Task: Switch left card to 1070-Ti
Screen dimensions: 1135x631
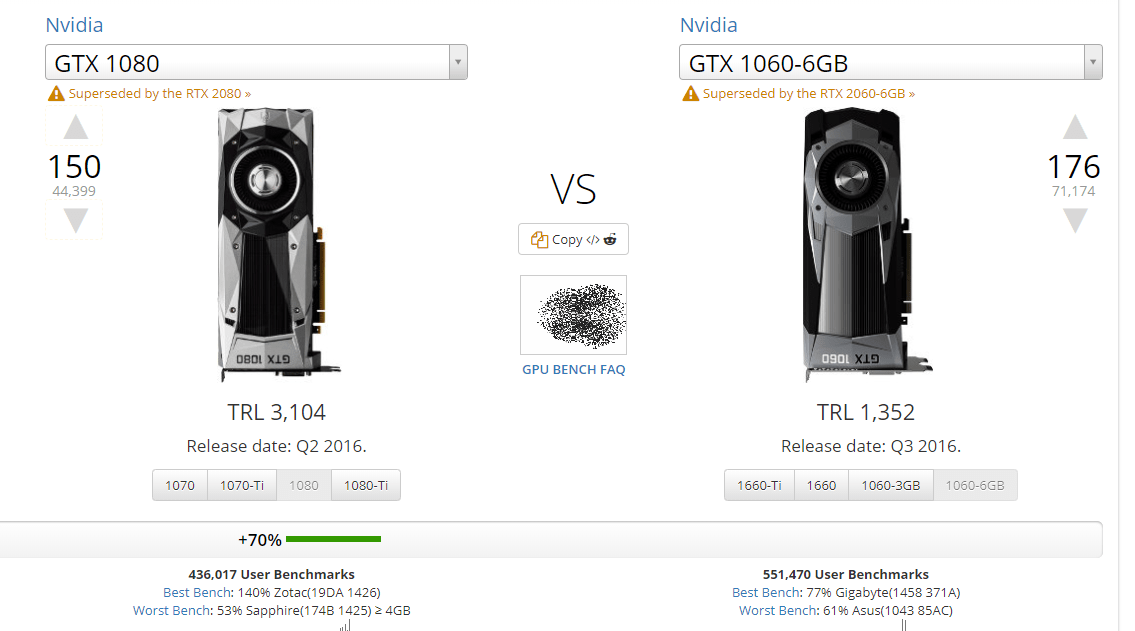Action: 244,485
